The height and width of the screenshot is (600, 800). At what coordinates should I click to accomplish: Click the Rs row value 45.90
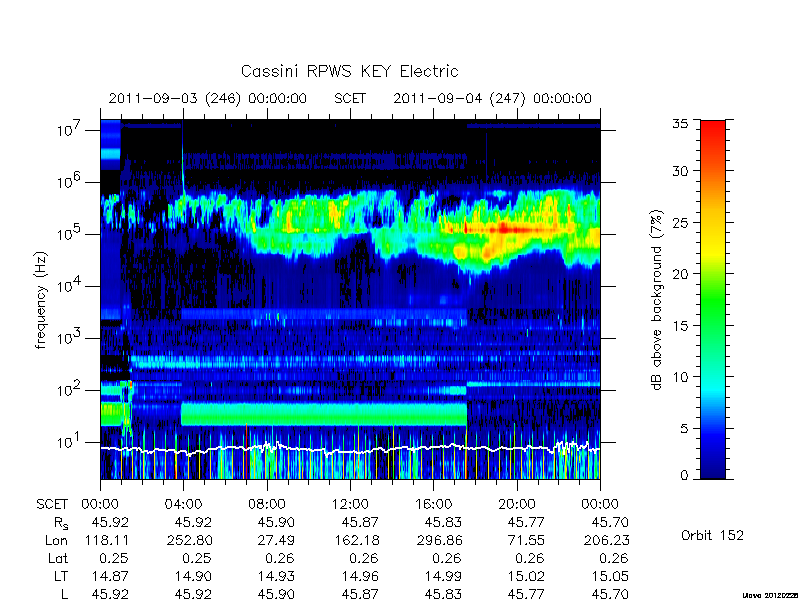click(x=276, y=522)
